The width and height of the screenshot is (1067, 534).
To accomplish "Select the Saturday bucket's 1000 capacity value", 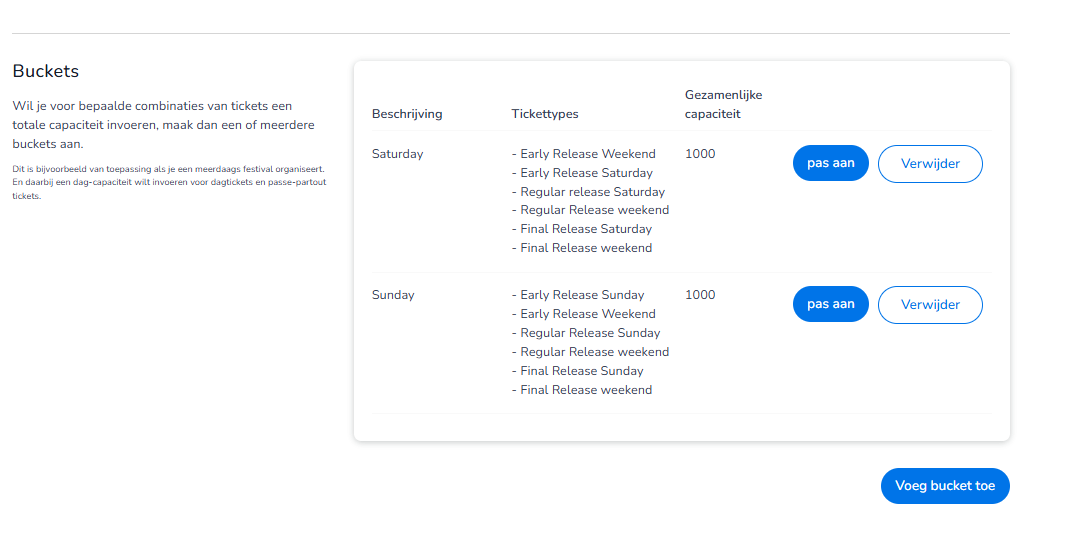I will (x=700, y=154).
